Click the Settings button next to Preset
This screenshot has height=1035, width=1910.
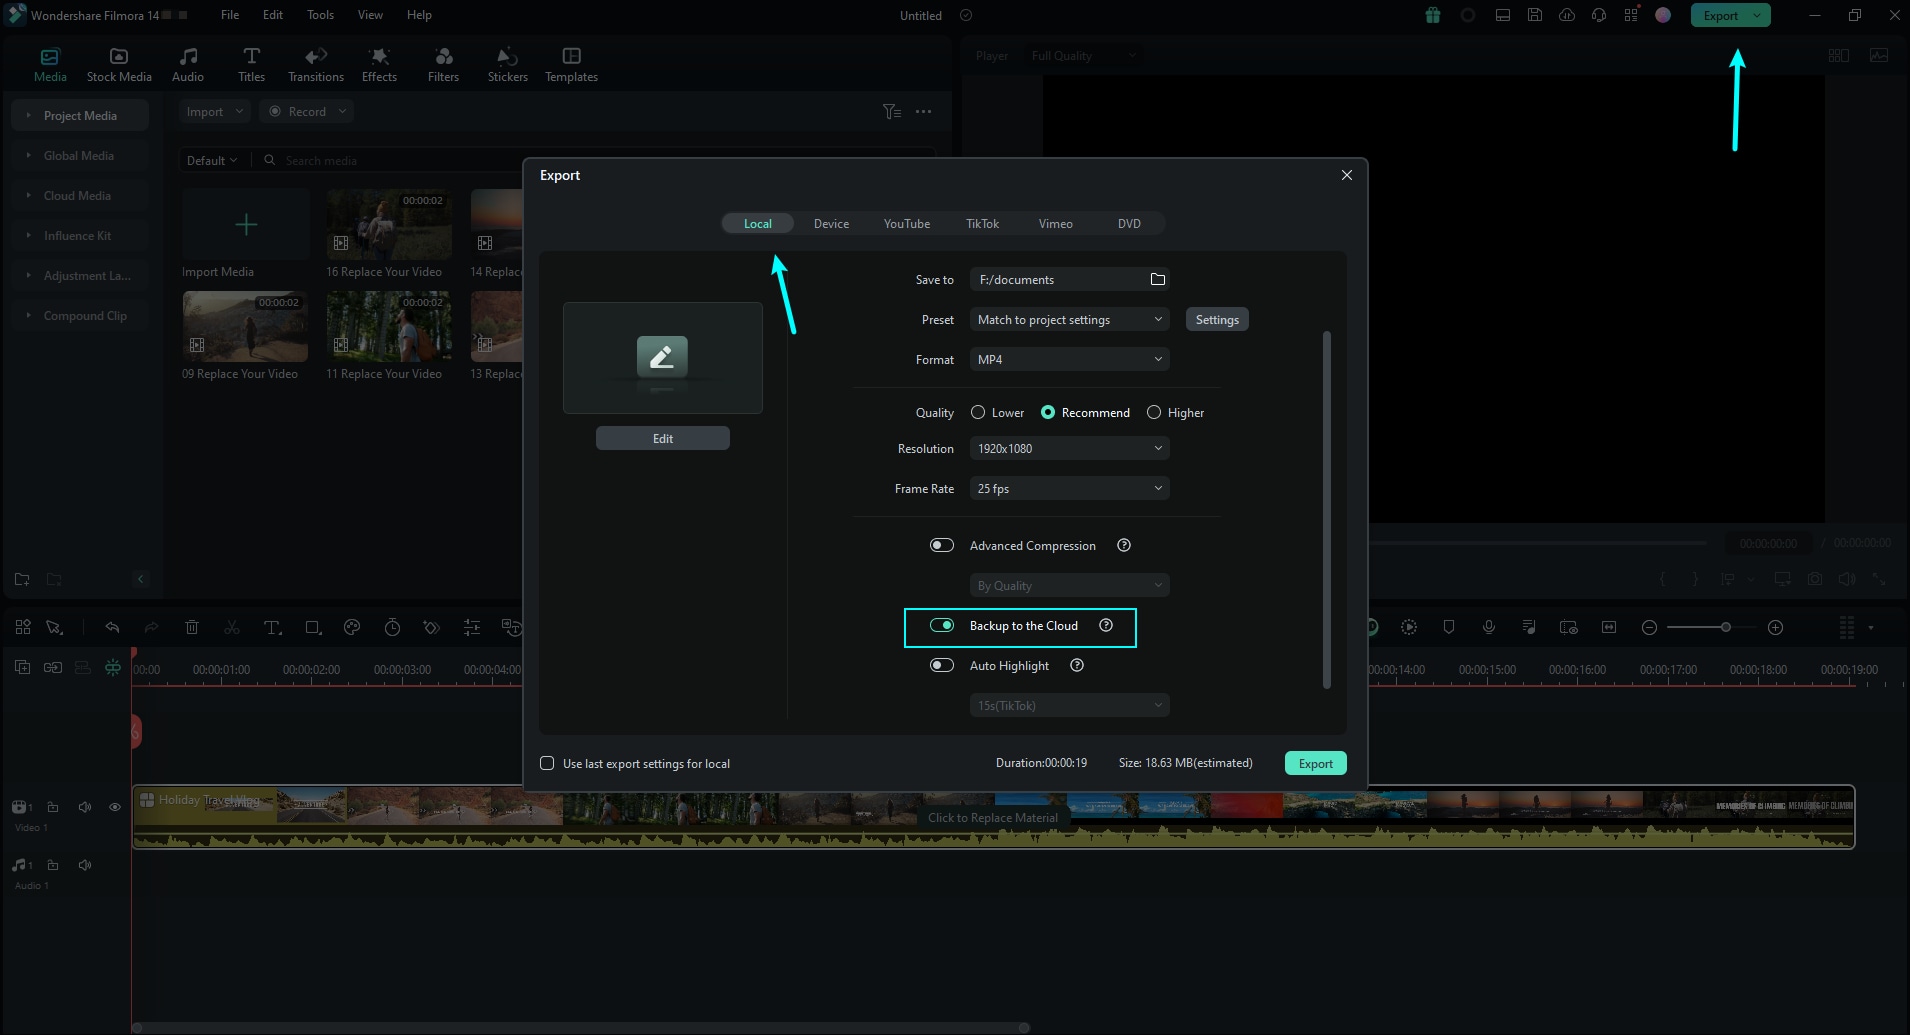(1217, 319)
